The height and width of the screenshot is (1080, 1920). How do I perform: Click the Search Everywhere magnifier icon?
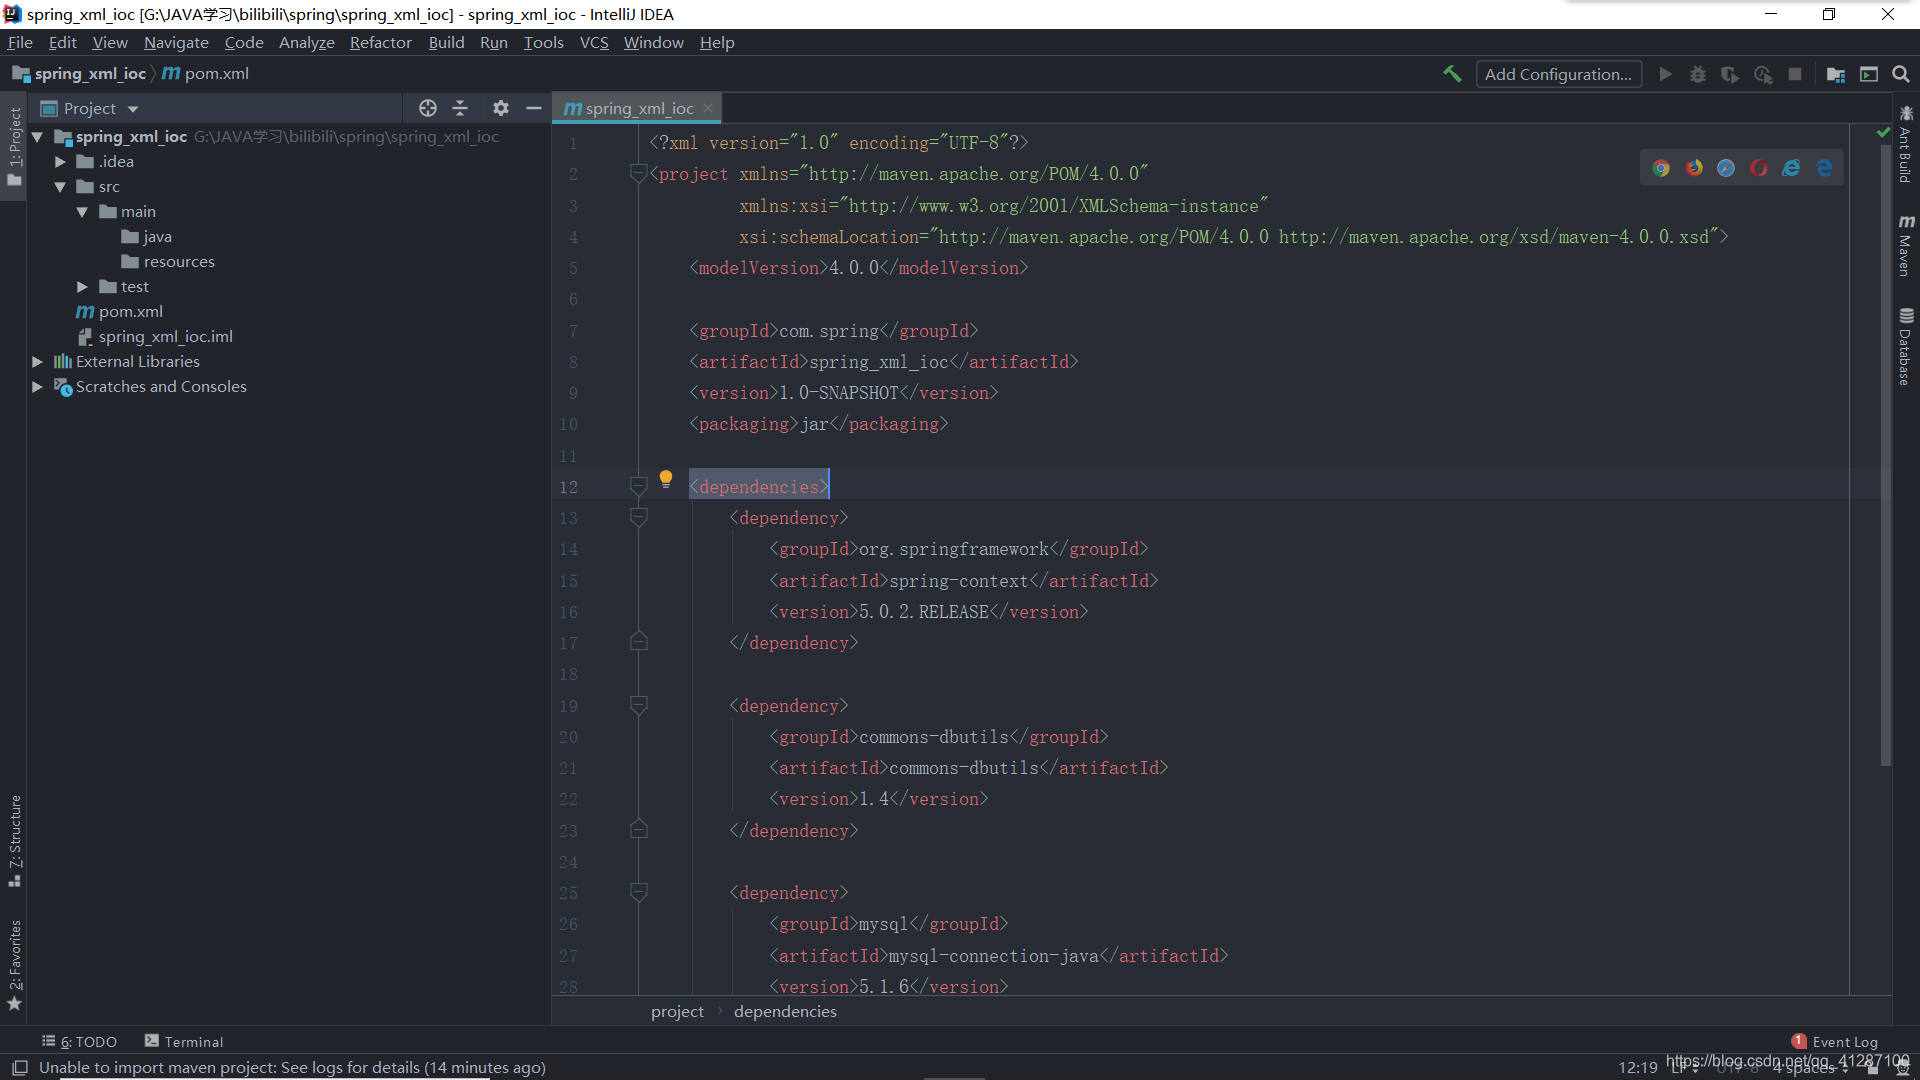[x=1901, y=74]
